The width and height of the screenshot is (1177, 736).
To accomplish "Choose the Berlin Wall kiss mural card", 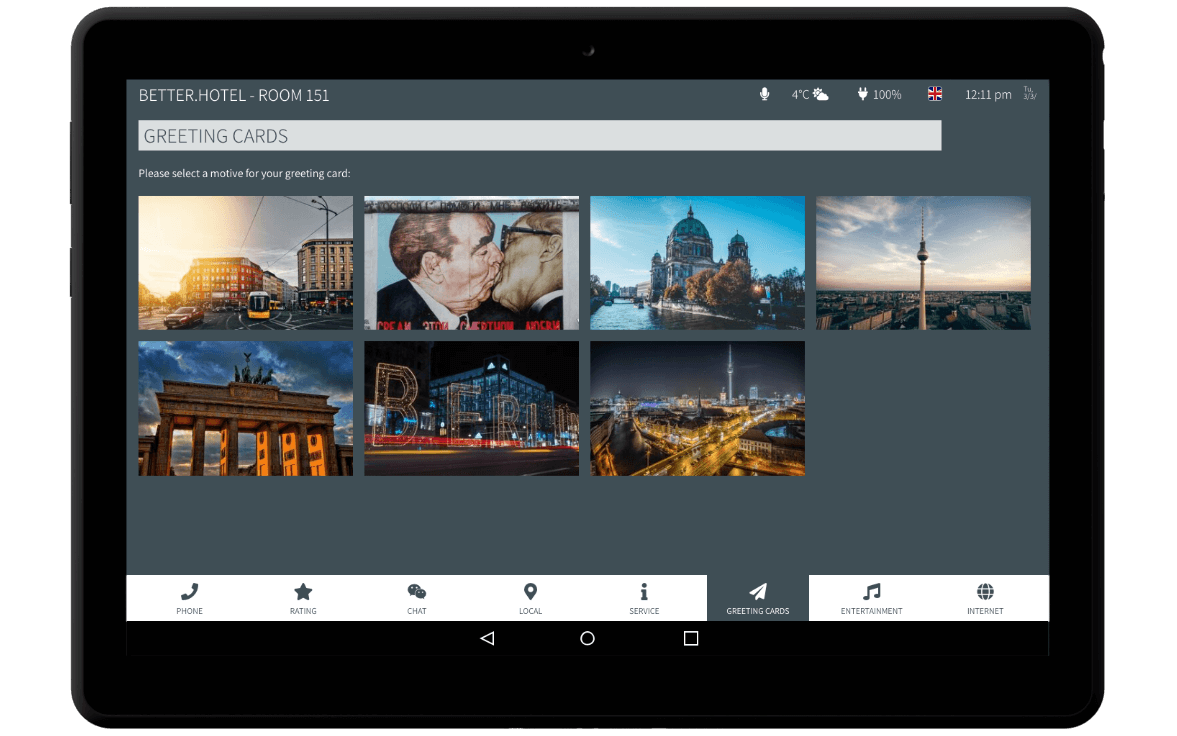I will [471, 263].
